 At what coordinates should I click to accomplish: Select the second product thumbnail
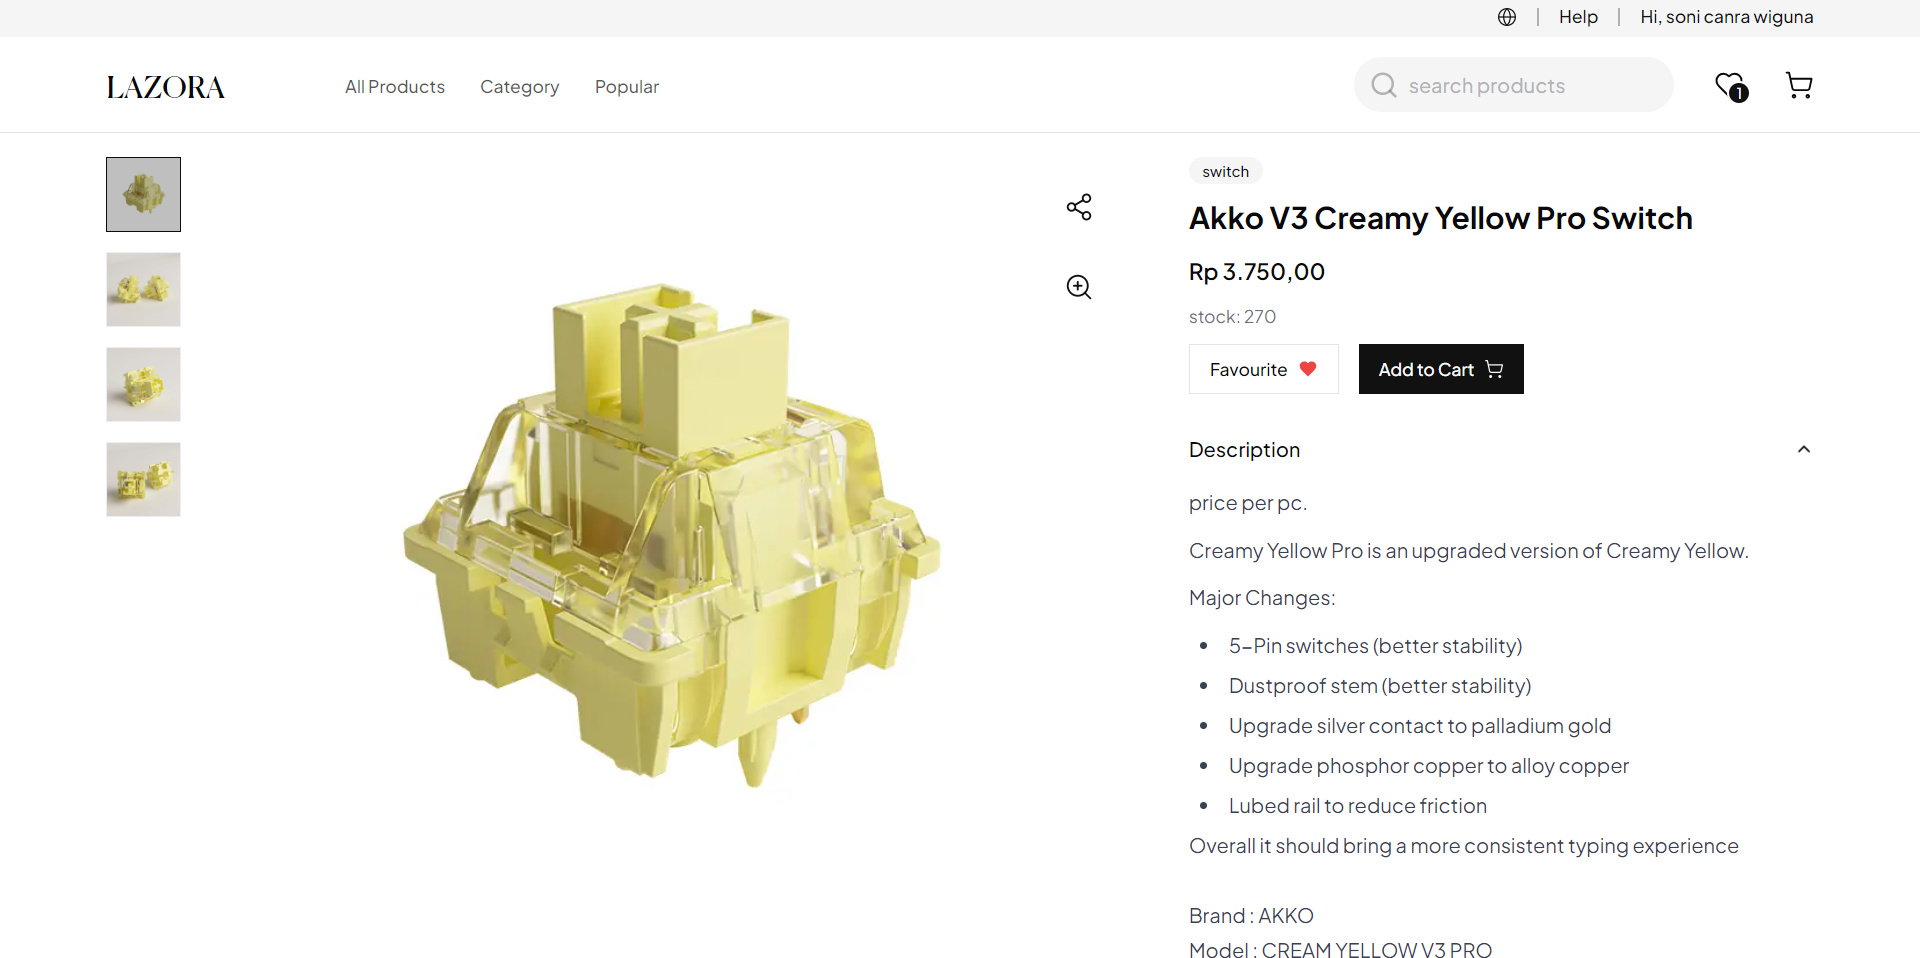pyautogui.click(x=142, y=289)
